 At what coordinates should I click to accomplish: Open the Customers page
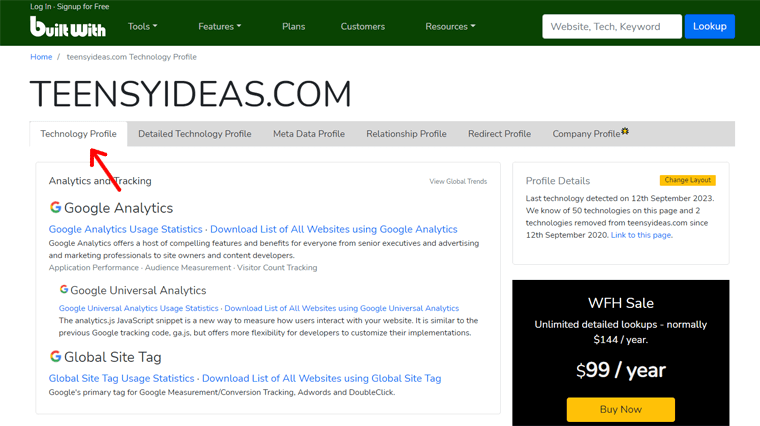tap(363, 27)
